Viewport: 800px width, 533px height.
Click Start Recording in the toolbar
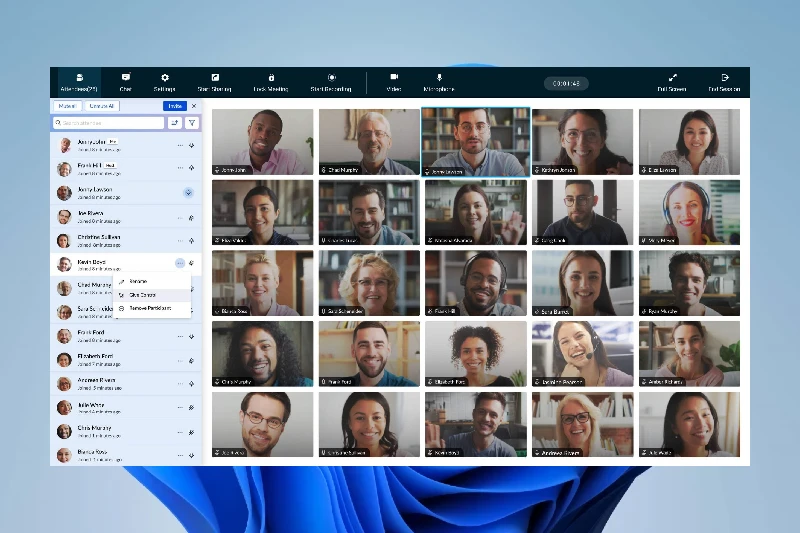pos(331,82)
